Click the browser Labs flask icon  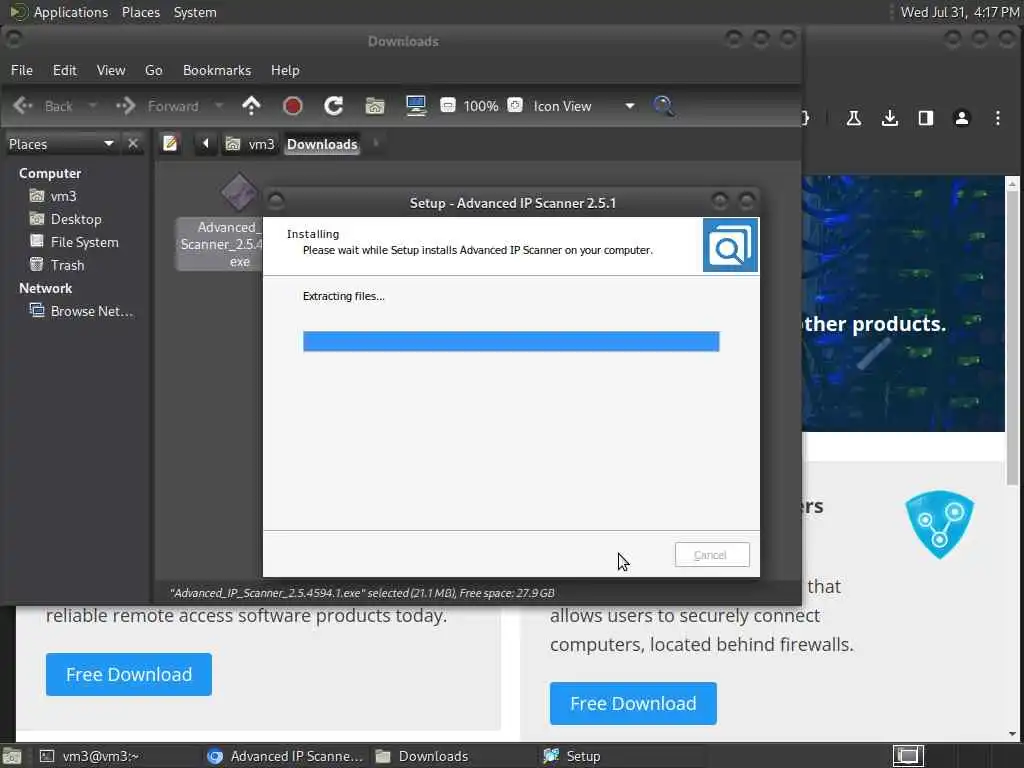tap(854, 118)
